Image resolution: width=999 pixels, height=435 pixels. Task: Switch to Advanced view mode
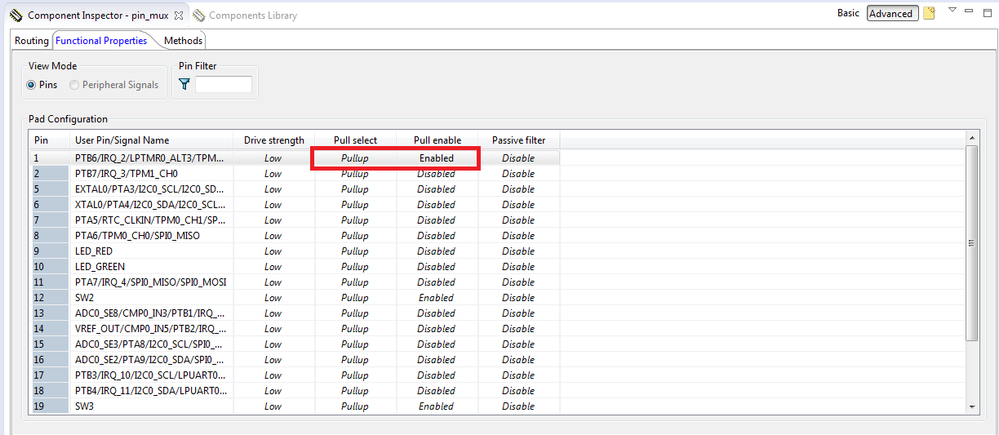point(891,13)
